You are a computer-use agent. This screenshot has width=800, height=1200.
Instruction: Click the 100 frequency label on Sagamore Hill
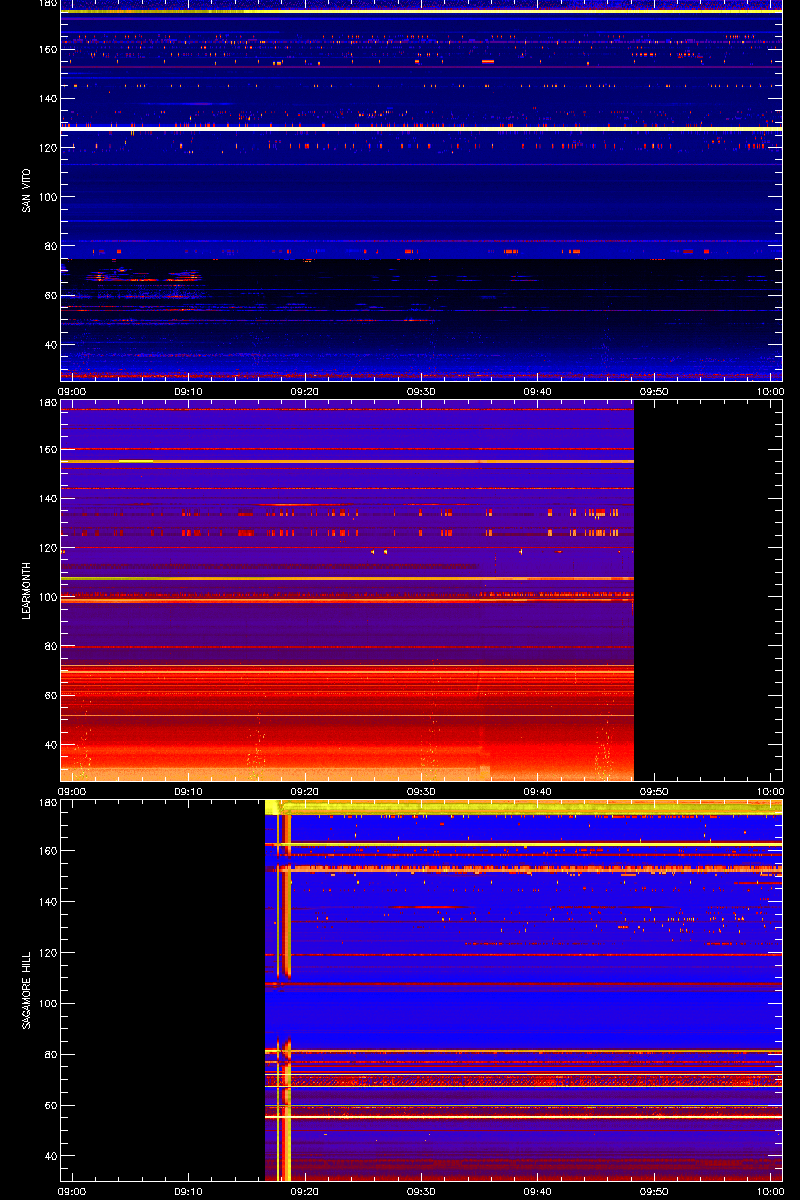click(x=46, y=1003)
